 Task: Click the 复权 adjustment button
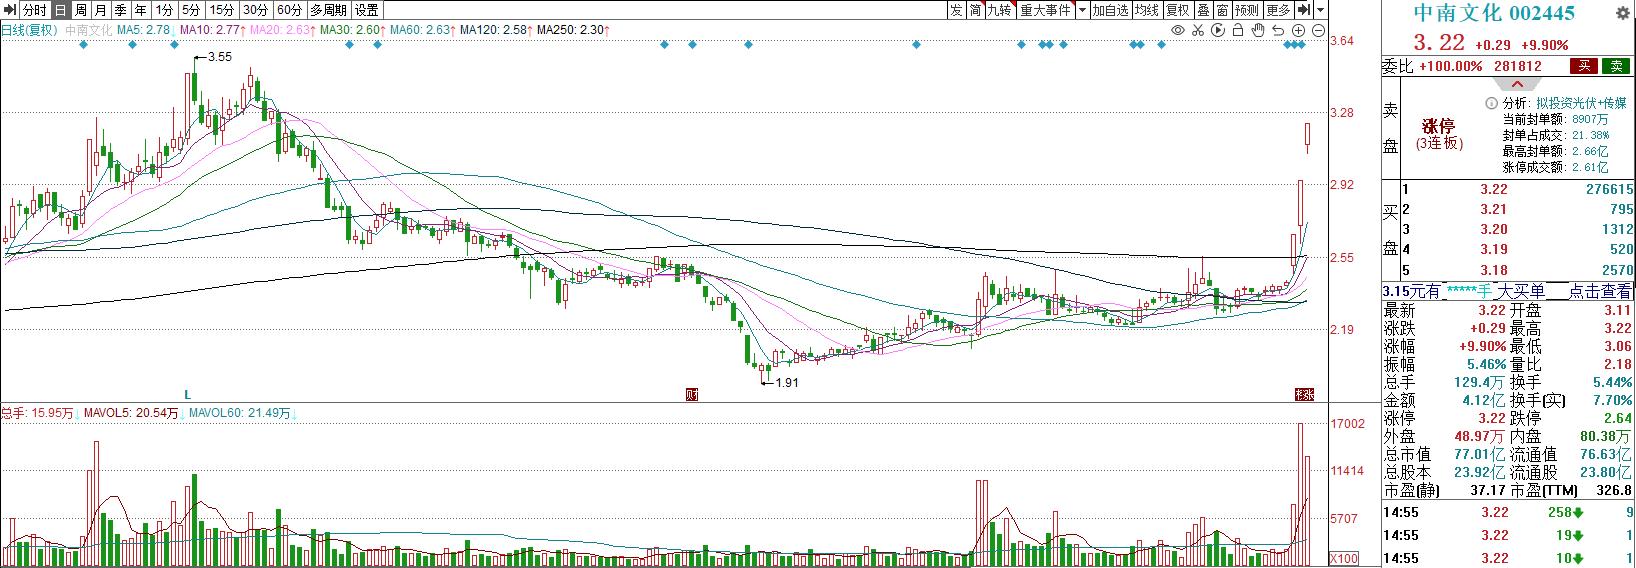[1178, 10]
